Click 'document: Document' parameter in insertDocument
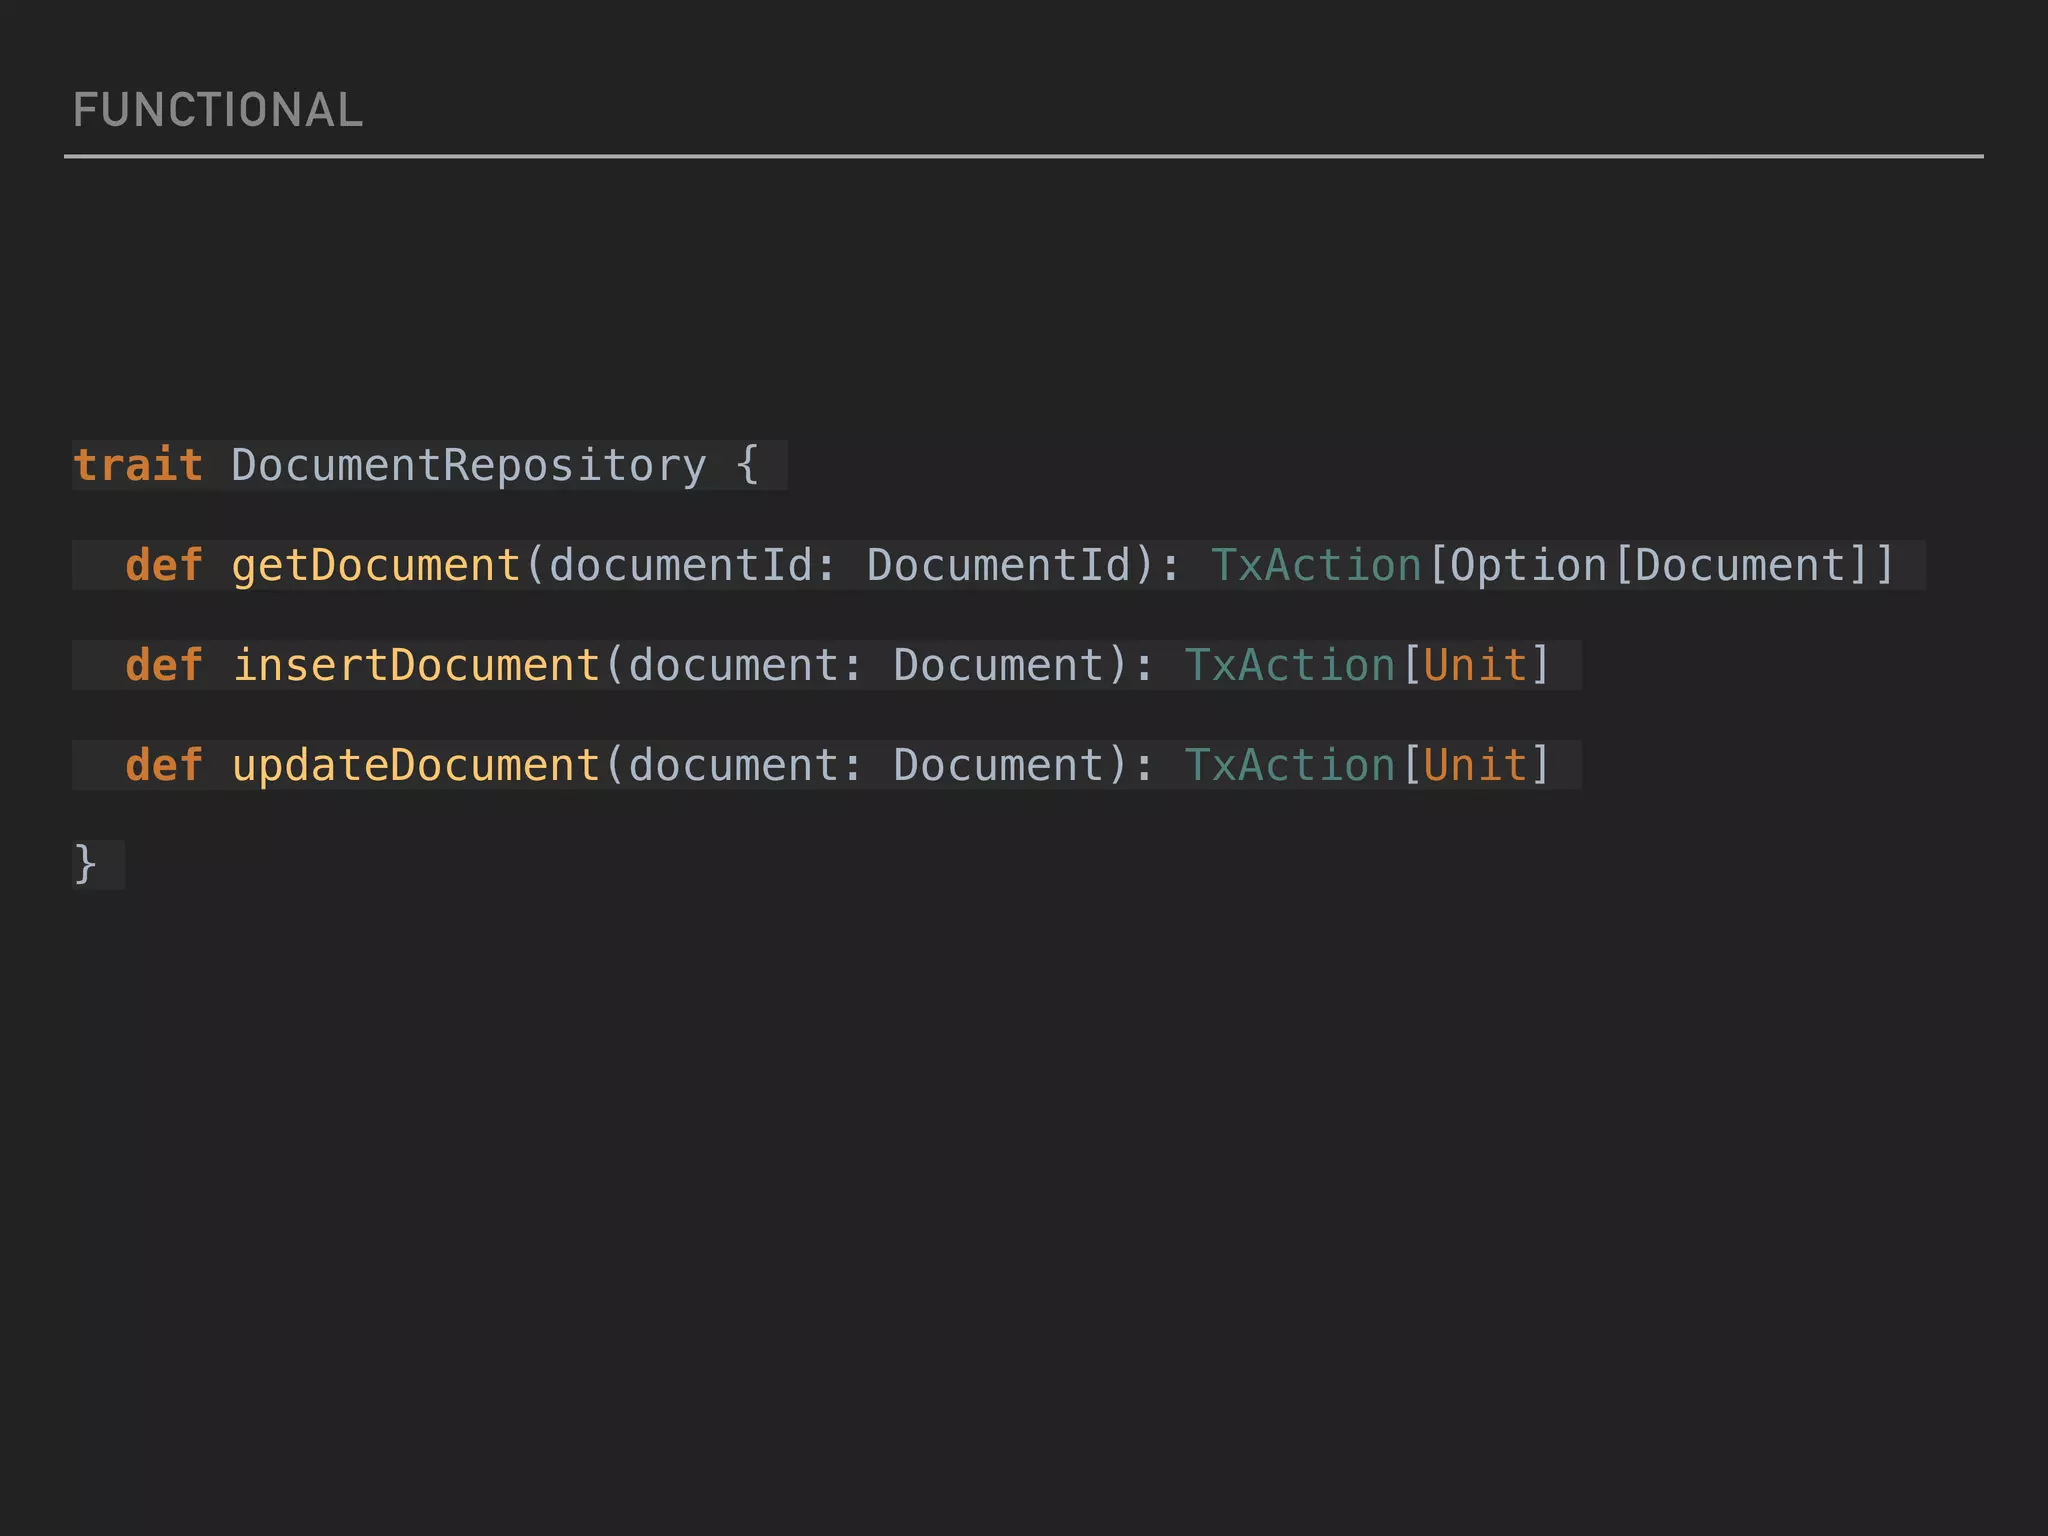 (x=866, y=666)
